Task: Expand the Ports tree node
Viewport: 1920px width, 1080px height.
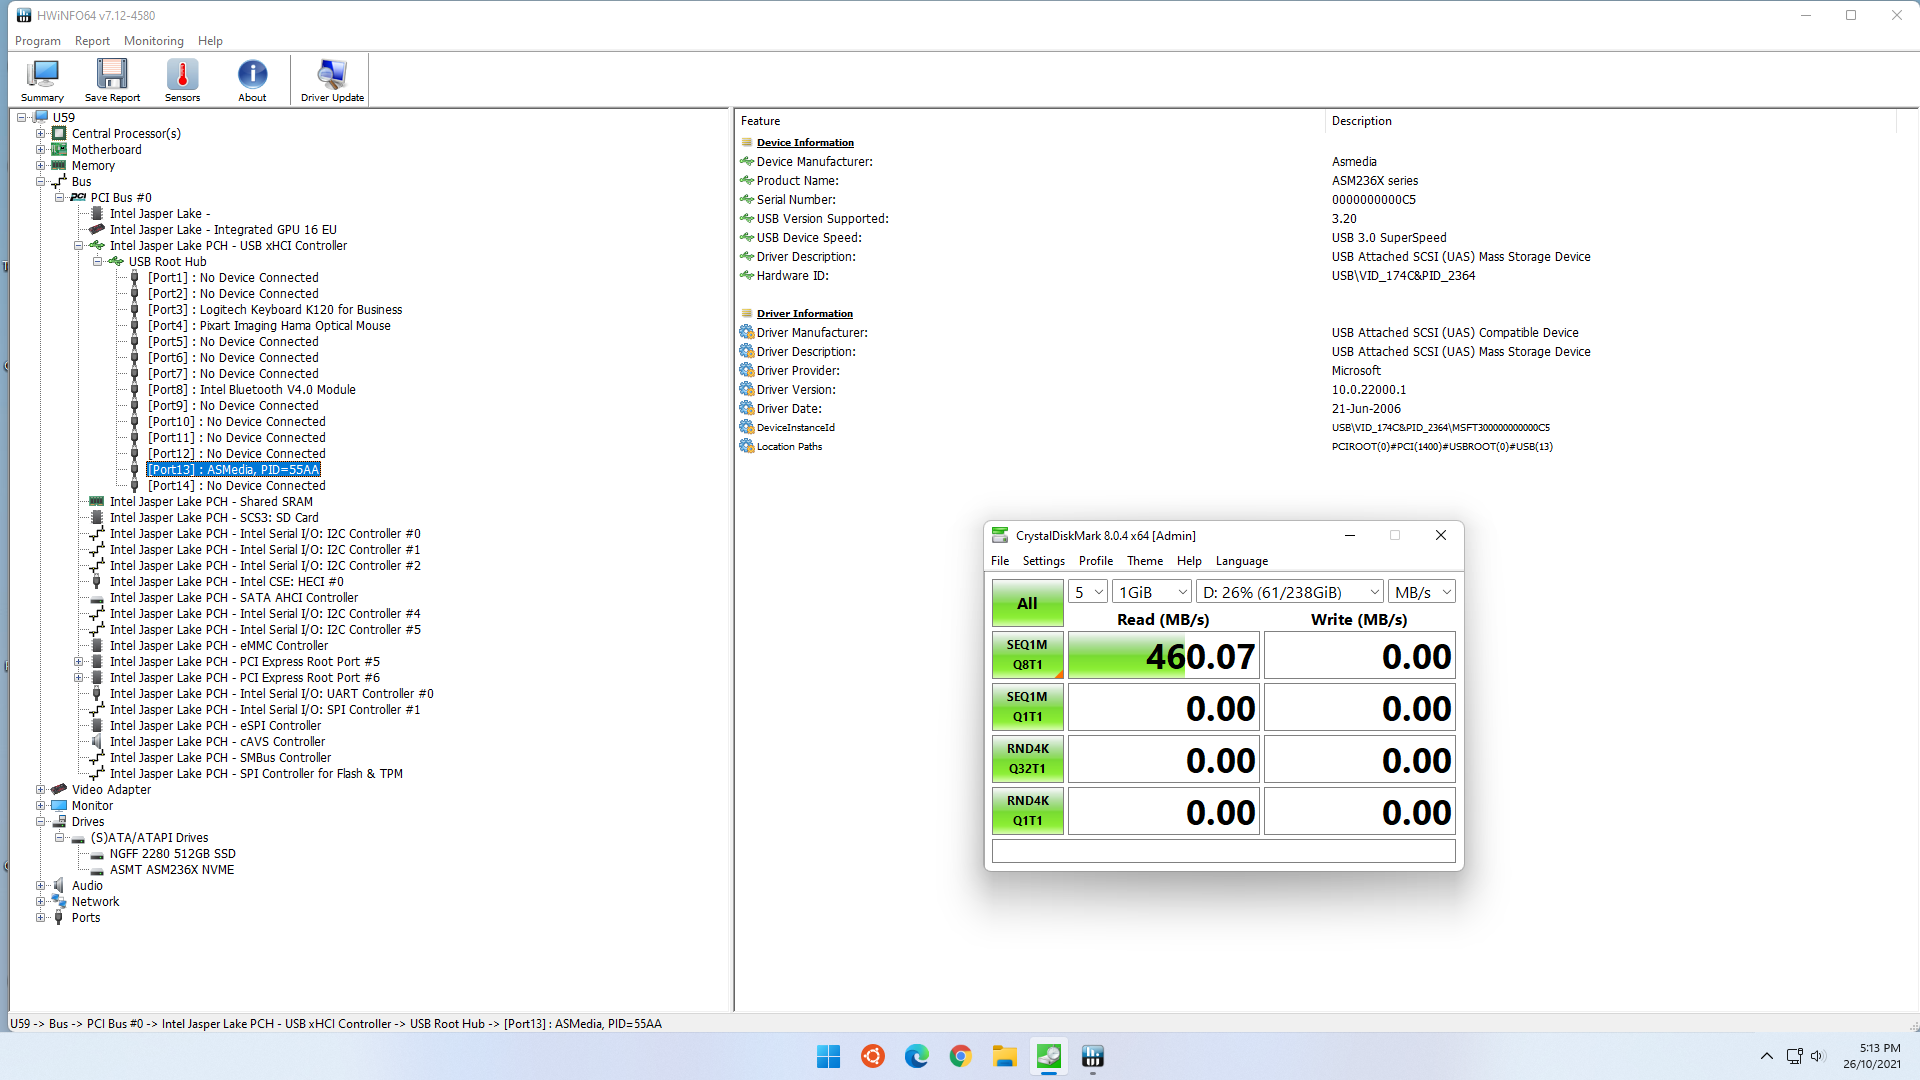Action: pos(41,917)
